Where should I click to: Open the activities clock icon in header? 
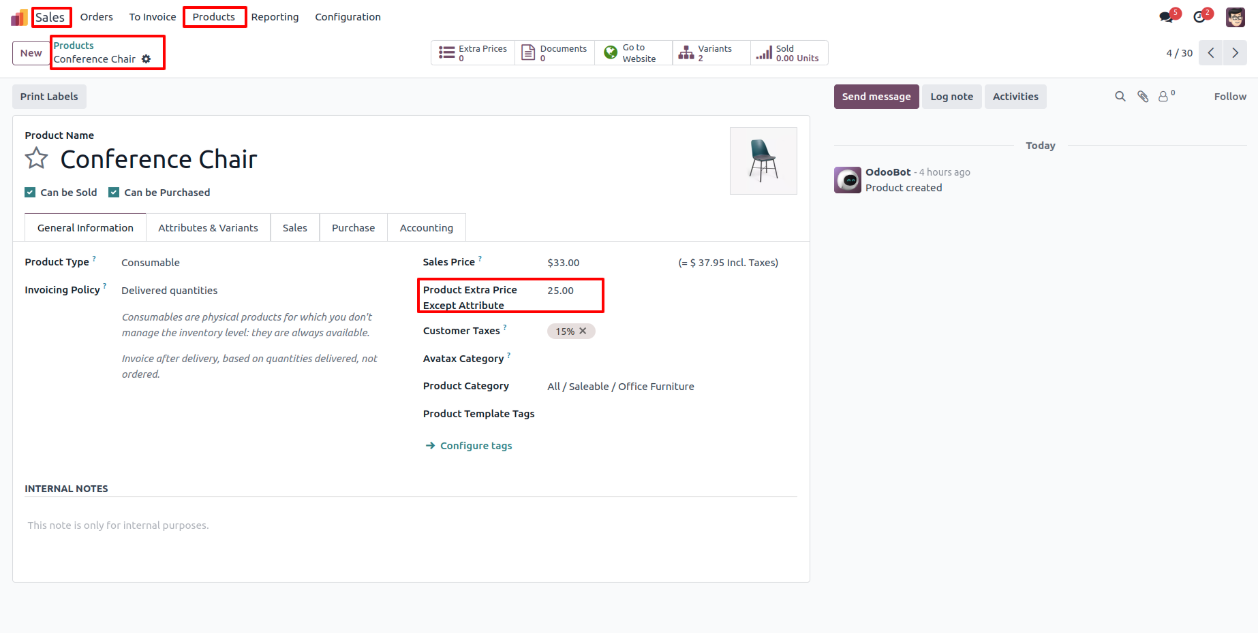pos(1200,17)
